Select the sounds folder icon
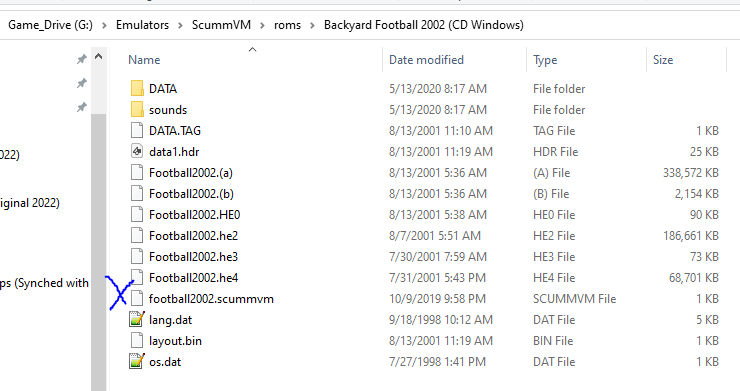The height and width of the screenshot is (391, 740). [x=137, y=110]
